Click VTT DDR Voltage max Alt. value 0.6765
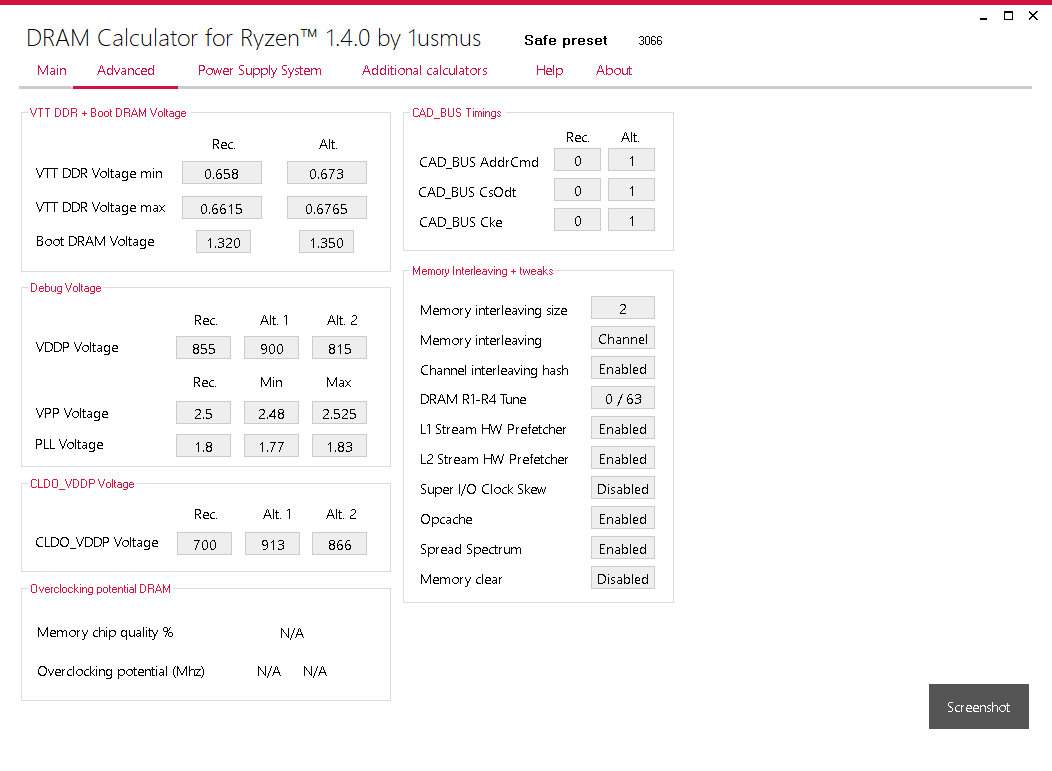The width and height of the screenshot is (1052, 771). 327,208
